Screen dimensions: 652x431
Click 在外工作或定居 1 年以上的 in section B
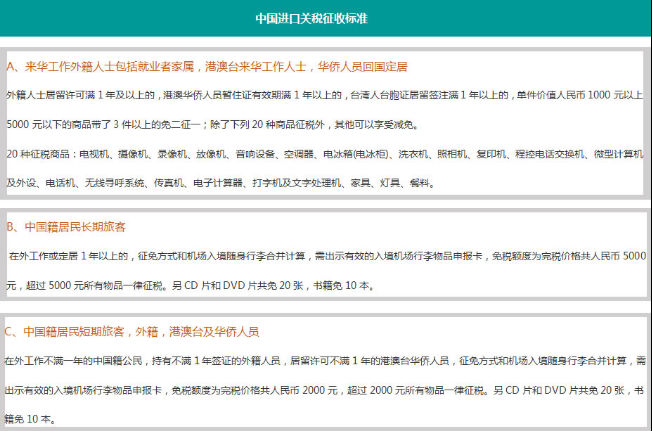click(x=68, y=257)
